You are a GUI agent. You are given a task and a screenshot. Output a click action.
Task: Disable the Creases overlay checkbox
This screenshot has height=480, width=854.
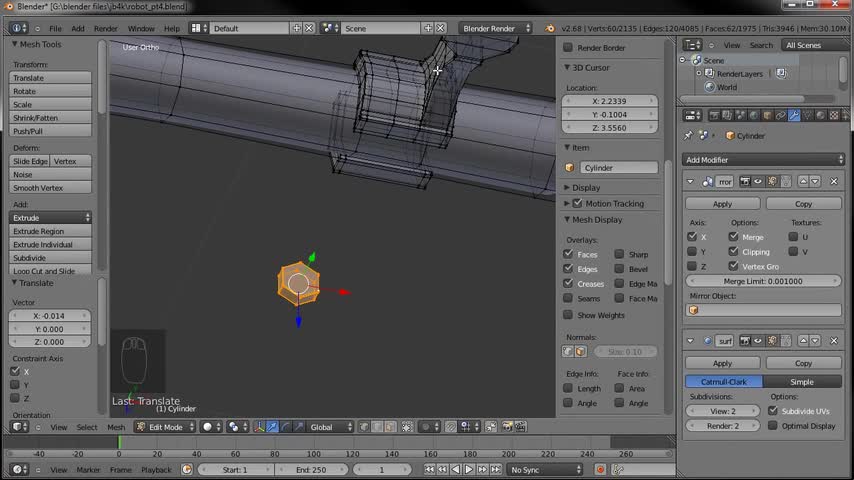(568, 284)
